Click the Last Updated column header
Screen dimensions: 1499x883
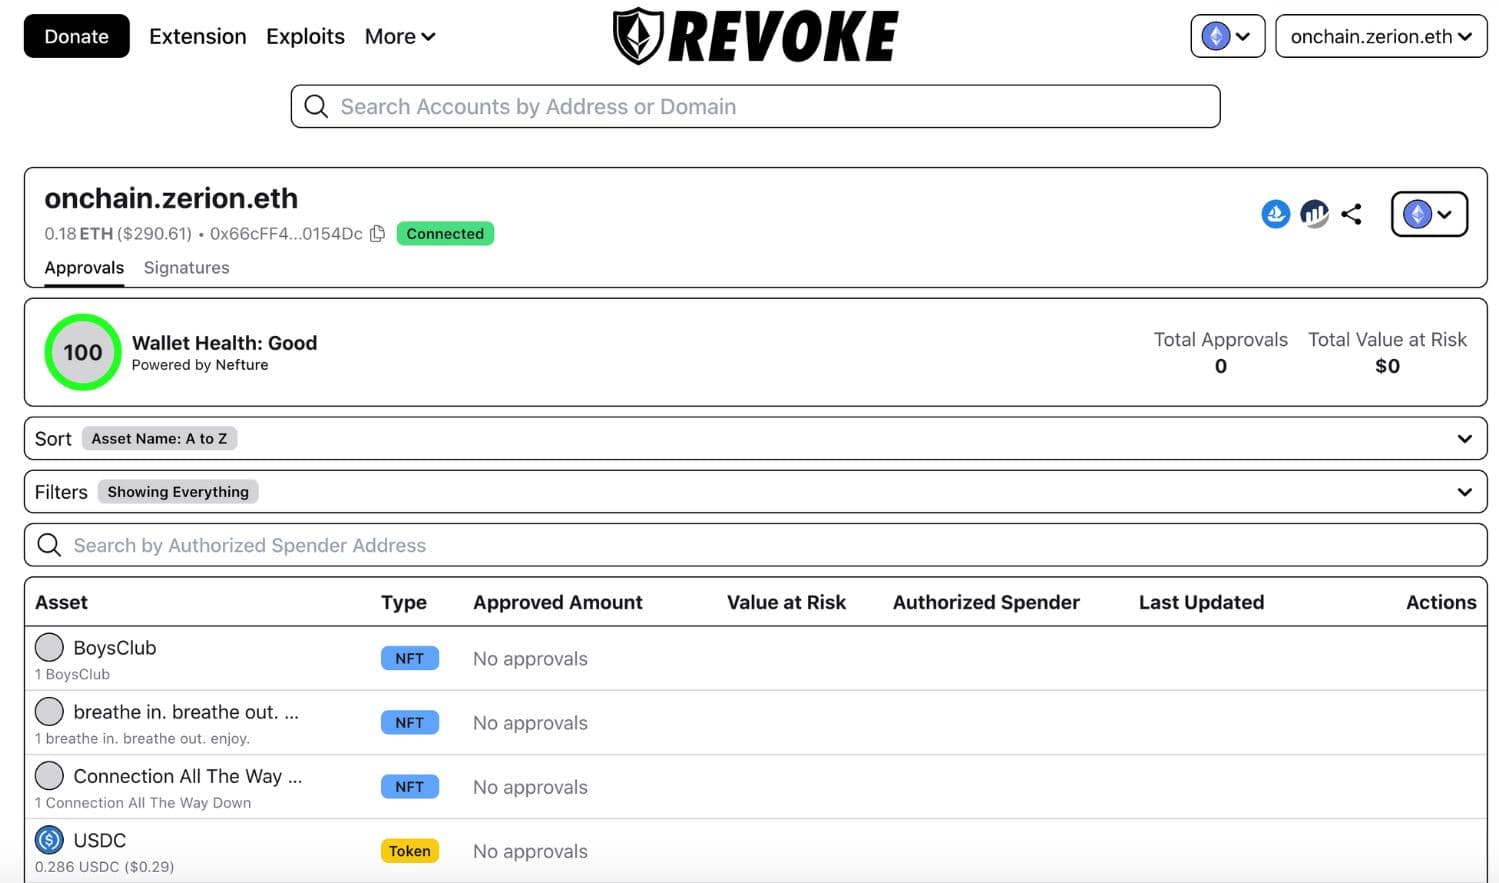point(1201,602)
